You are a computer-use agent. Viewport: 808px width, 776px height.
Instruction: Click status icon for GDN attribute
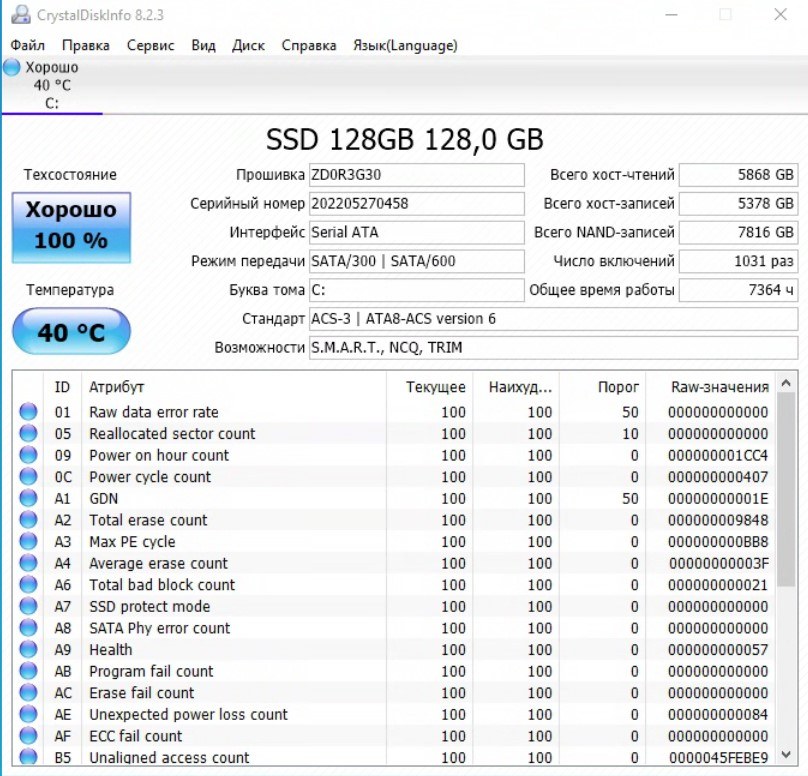coord(28,498)
